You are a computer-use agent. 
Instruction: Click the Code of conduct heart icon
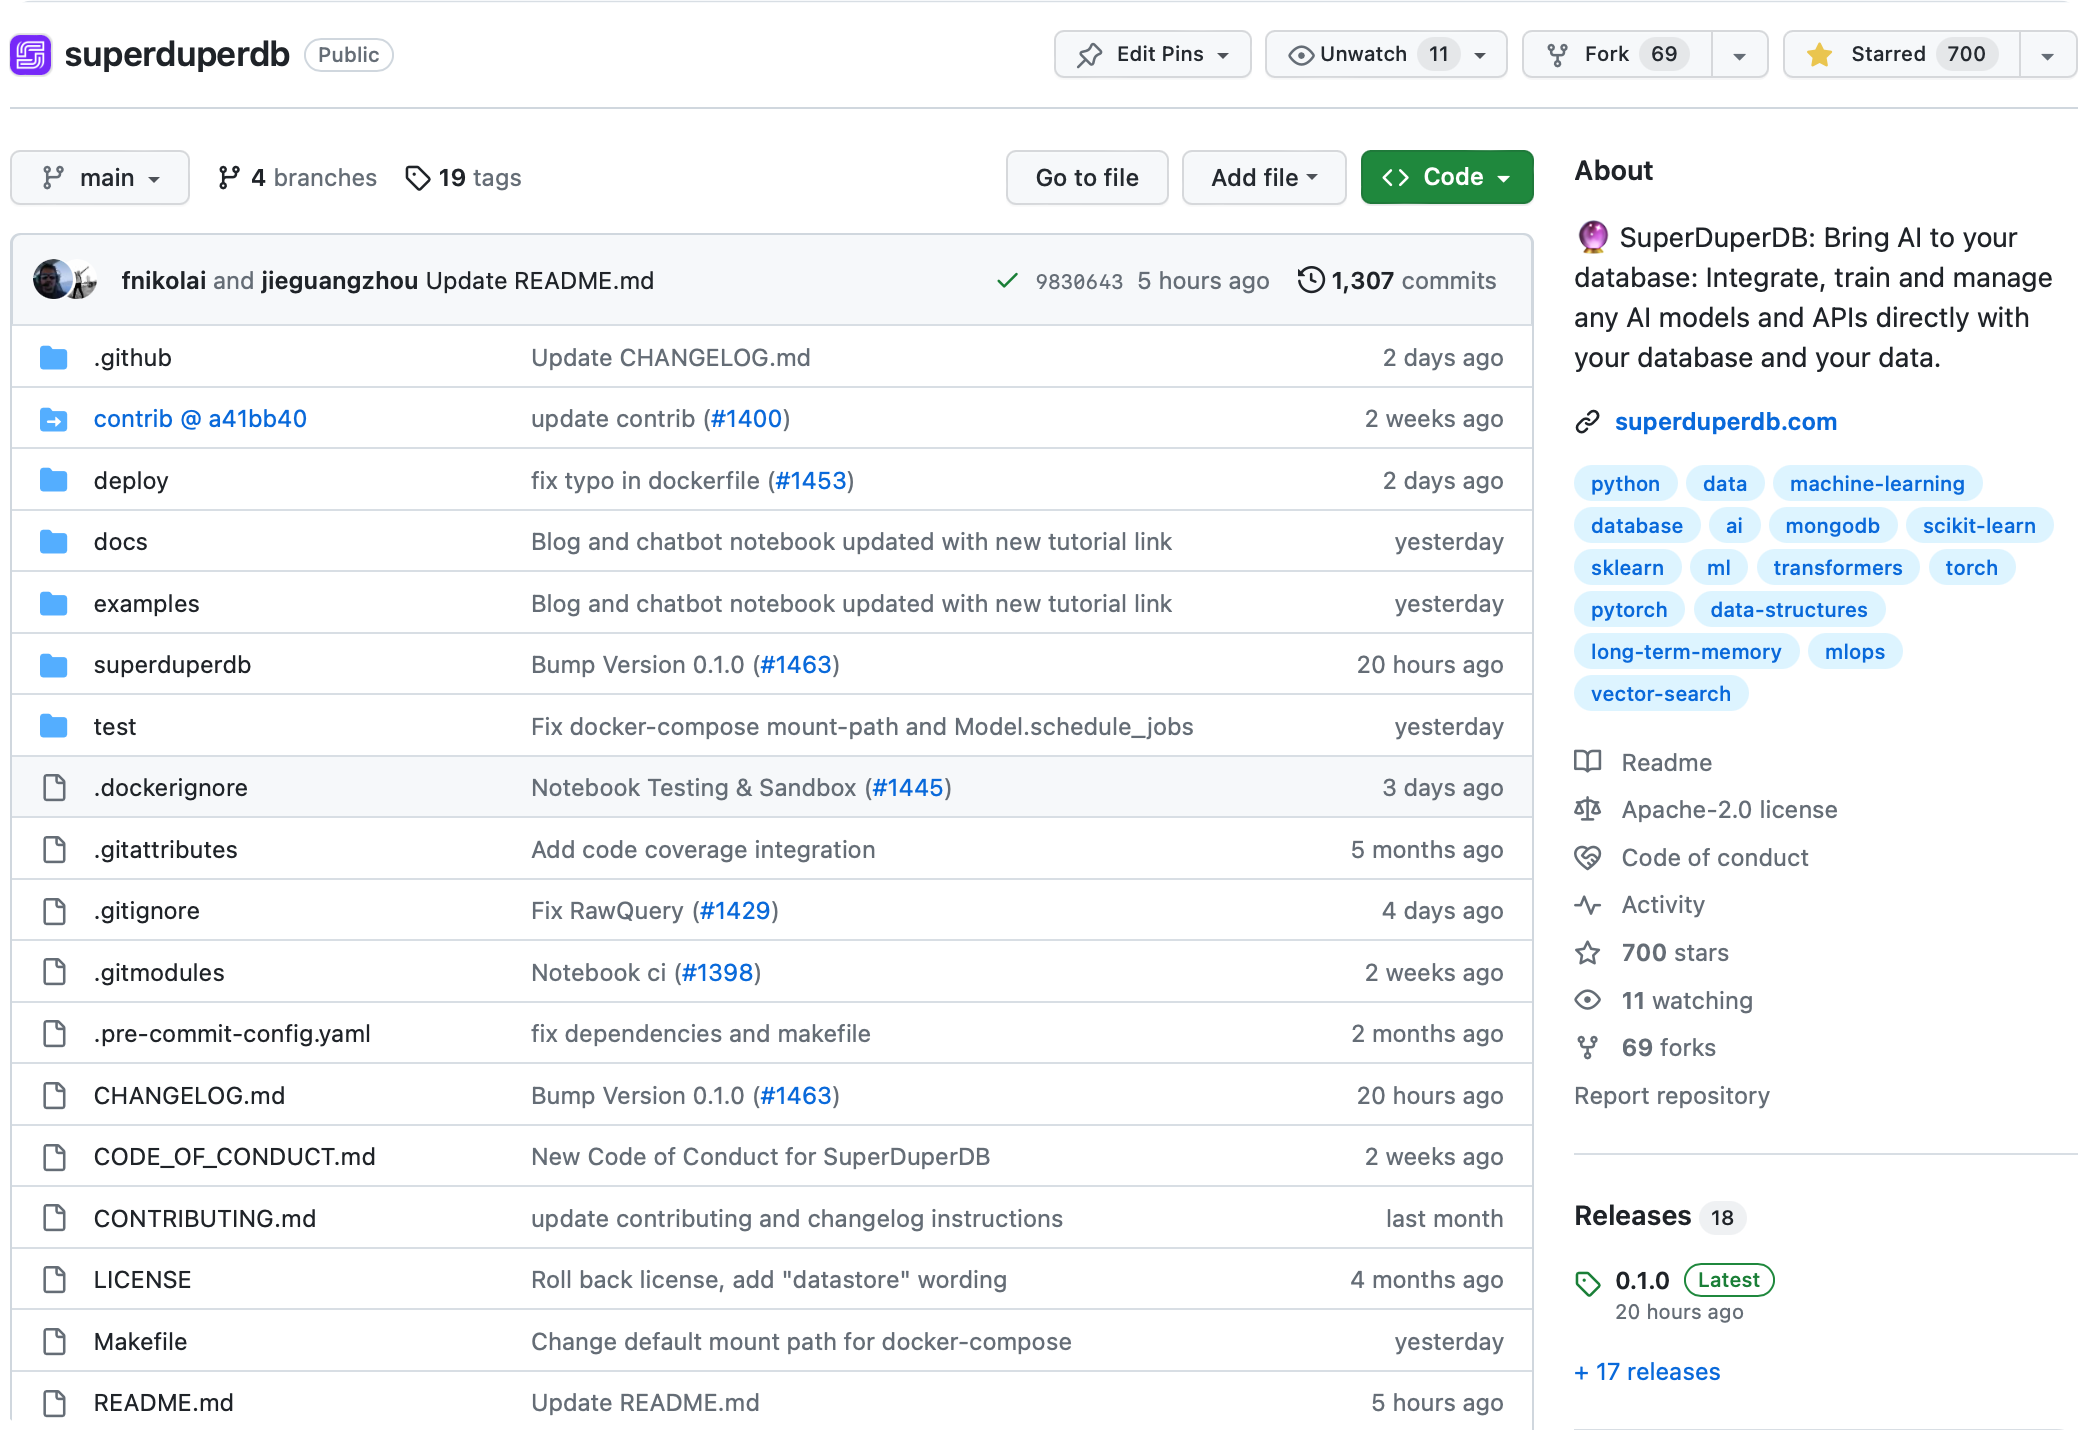tap(1588, 857)
